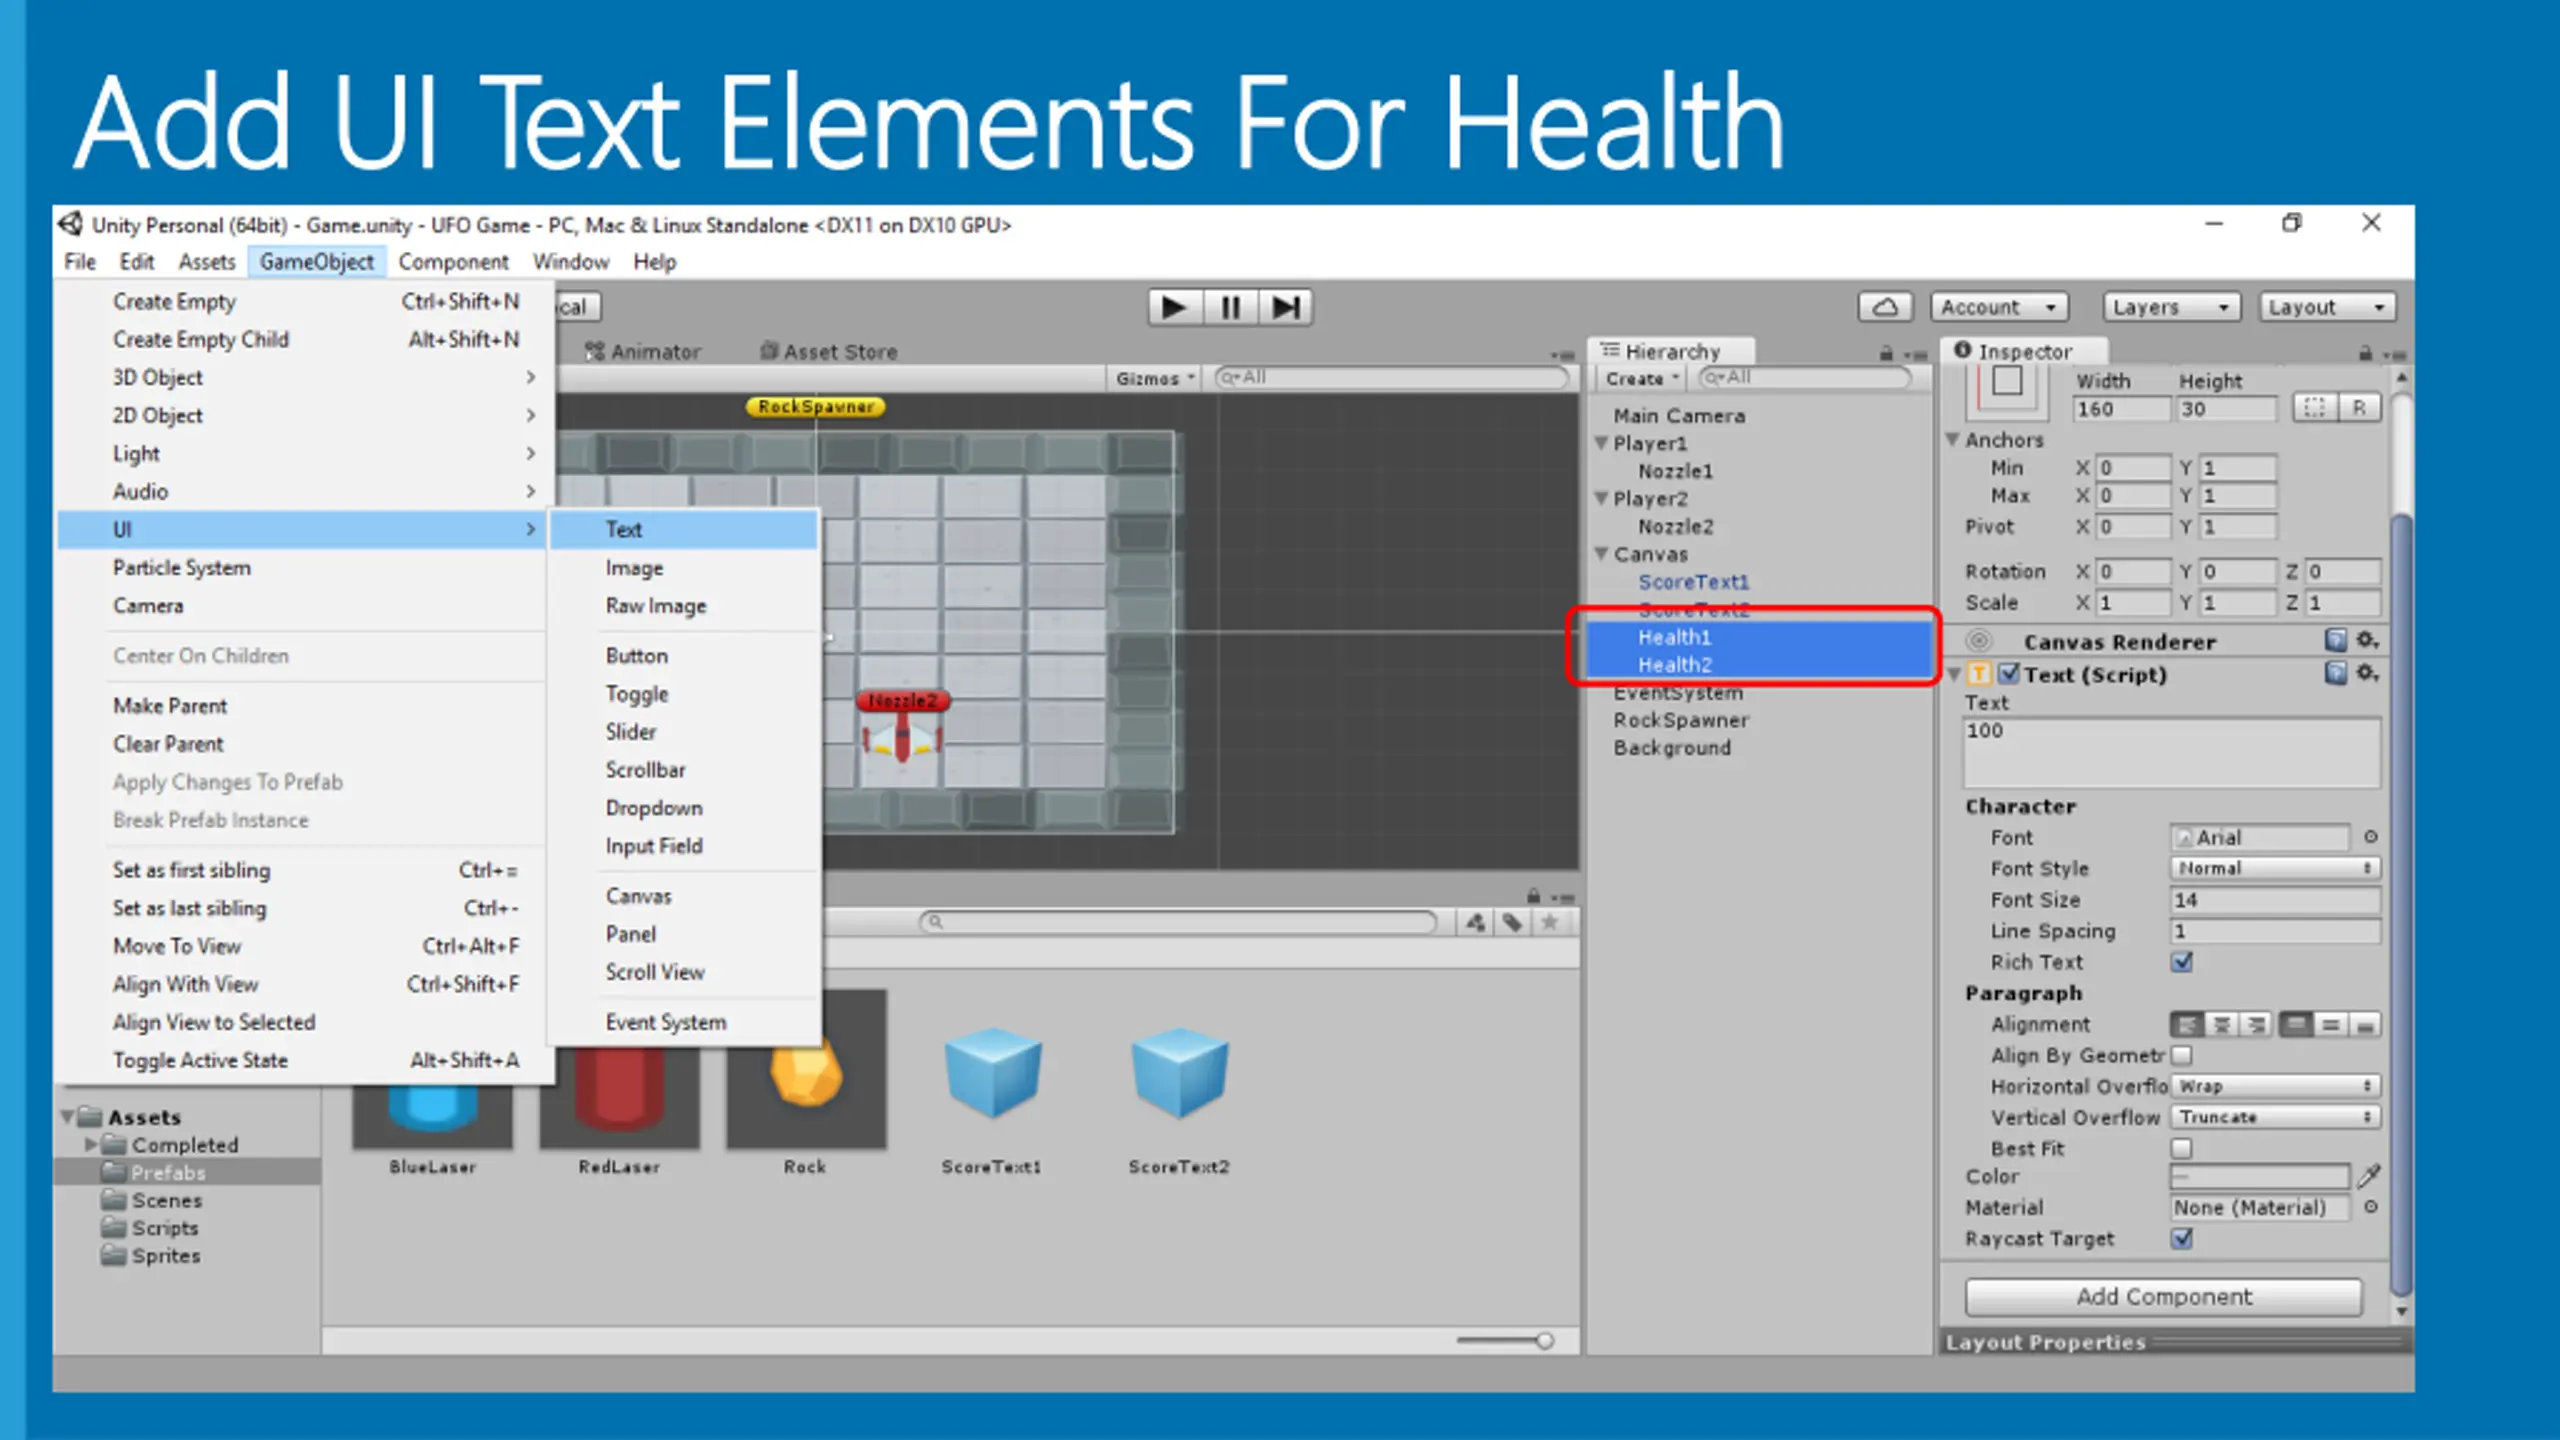The width and height of the screenshot is (2560, 1440).
Task: Enable the Best Fit checkbox
Action: (x=2182, y=1148)
